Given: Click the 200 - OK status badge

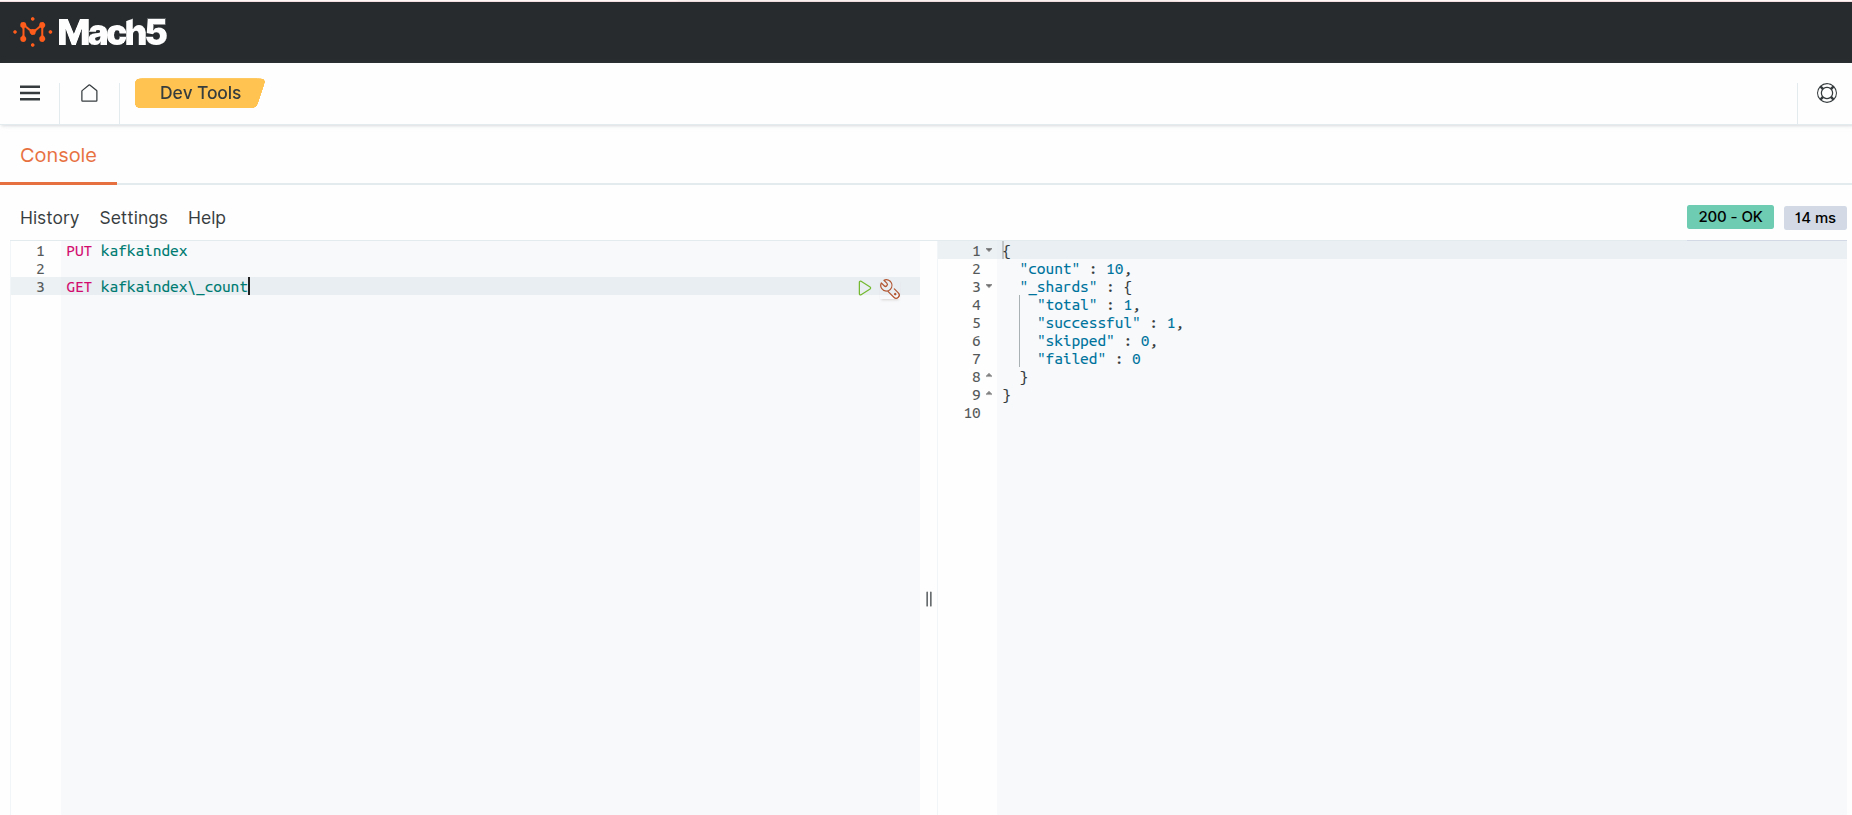Looking at the screenshot, I should click(1729, 217).
